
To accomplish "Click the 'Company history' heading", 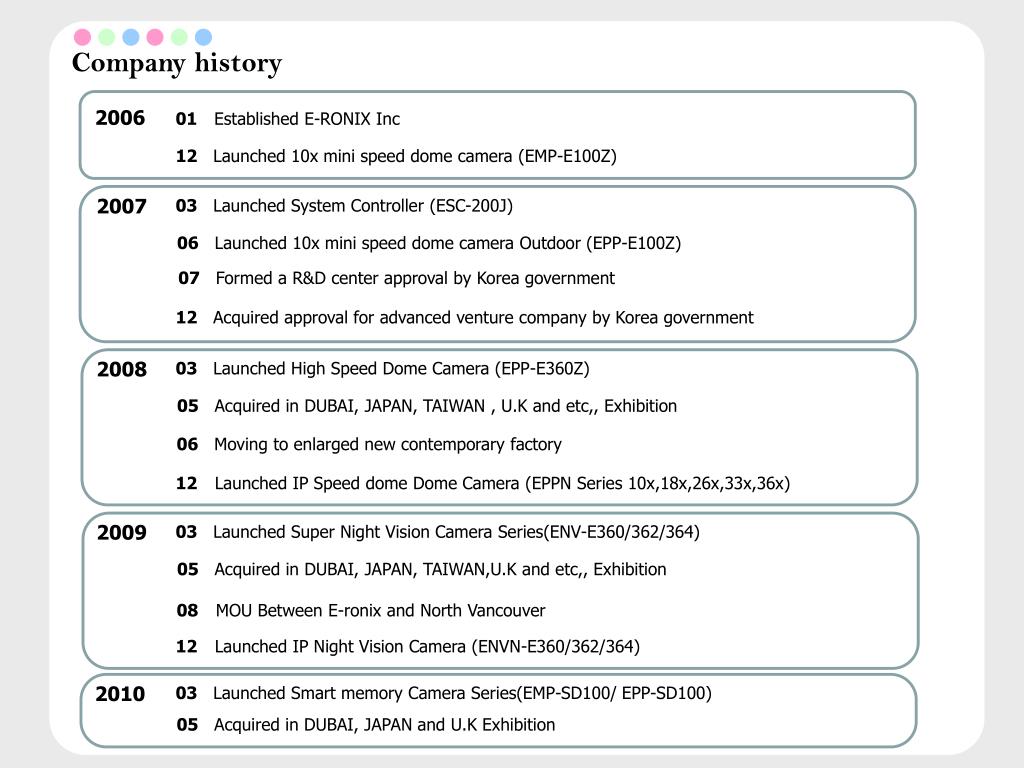I will coord(177,63).
